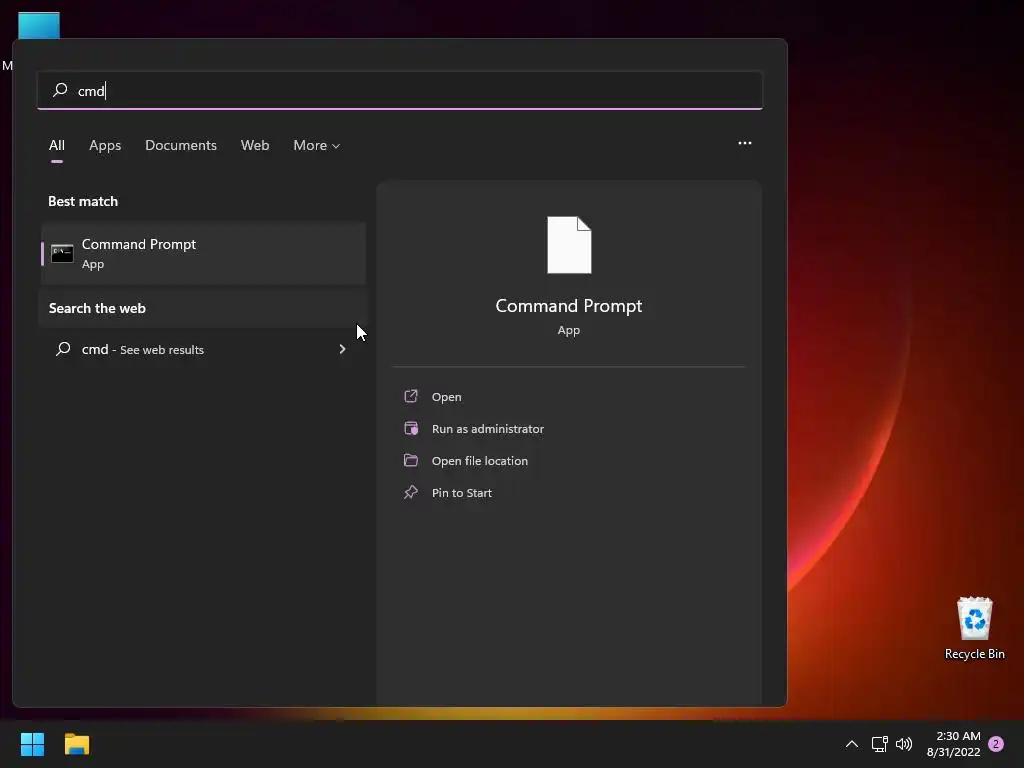Click the Open action icon
This screenshot has width=1024, height=768.
tap(411, 396)
